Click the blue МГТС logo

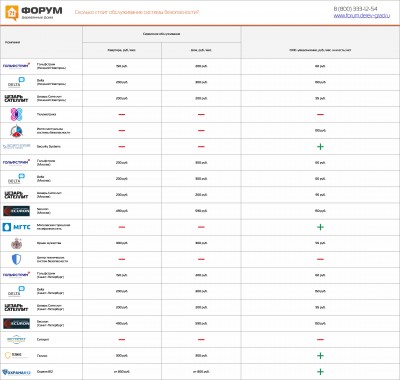tap(16, 227)
